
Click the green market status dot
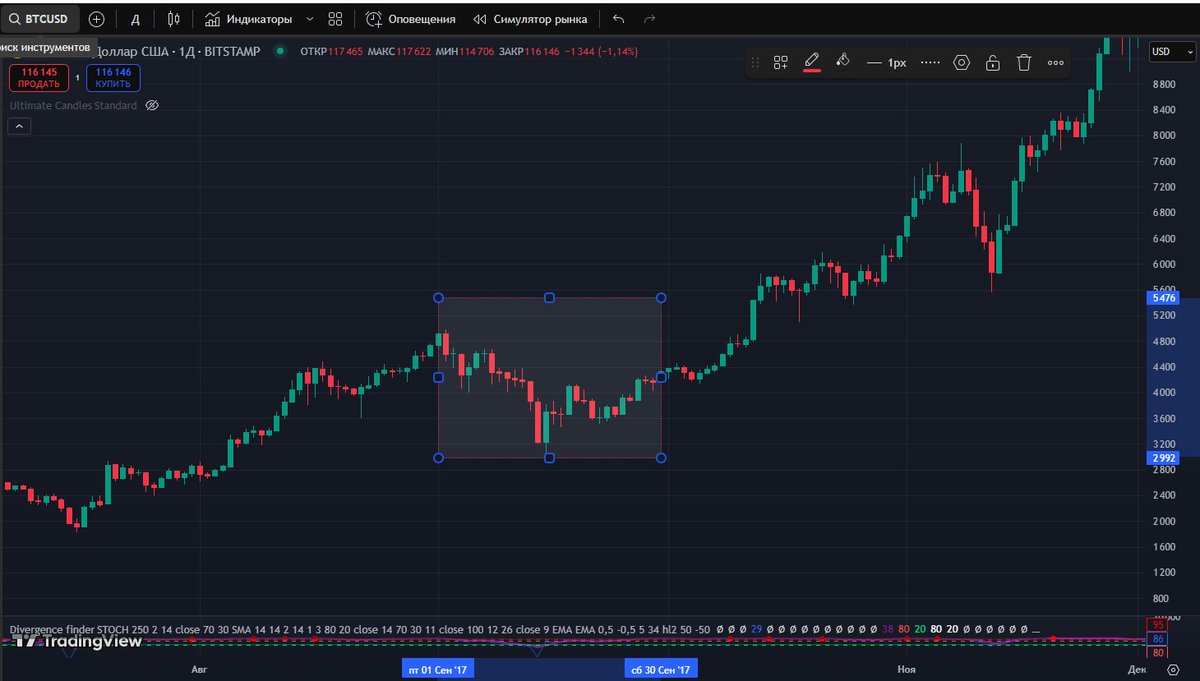[x=280, y=51]
